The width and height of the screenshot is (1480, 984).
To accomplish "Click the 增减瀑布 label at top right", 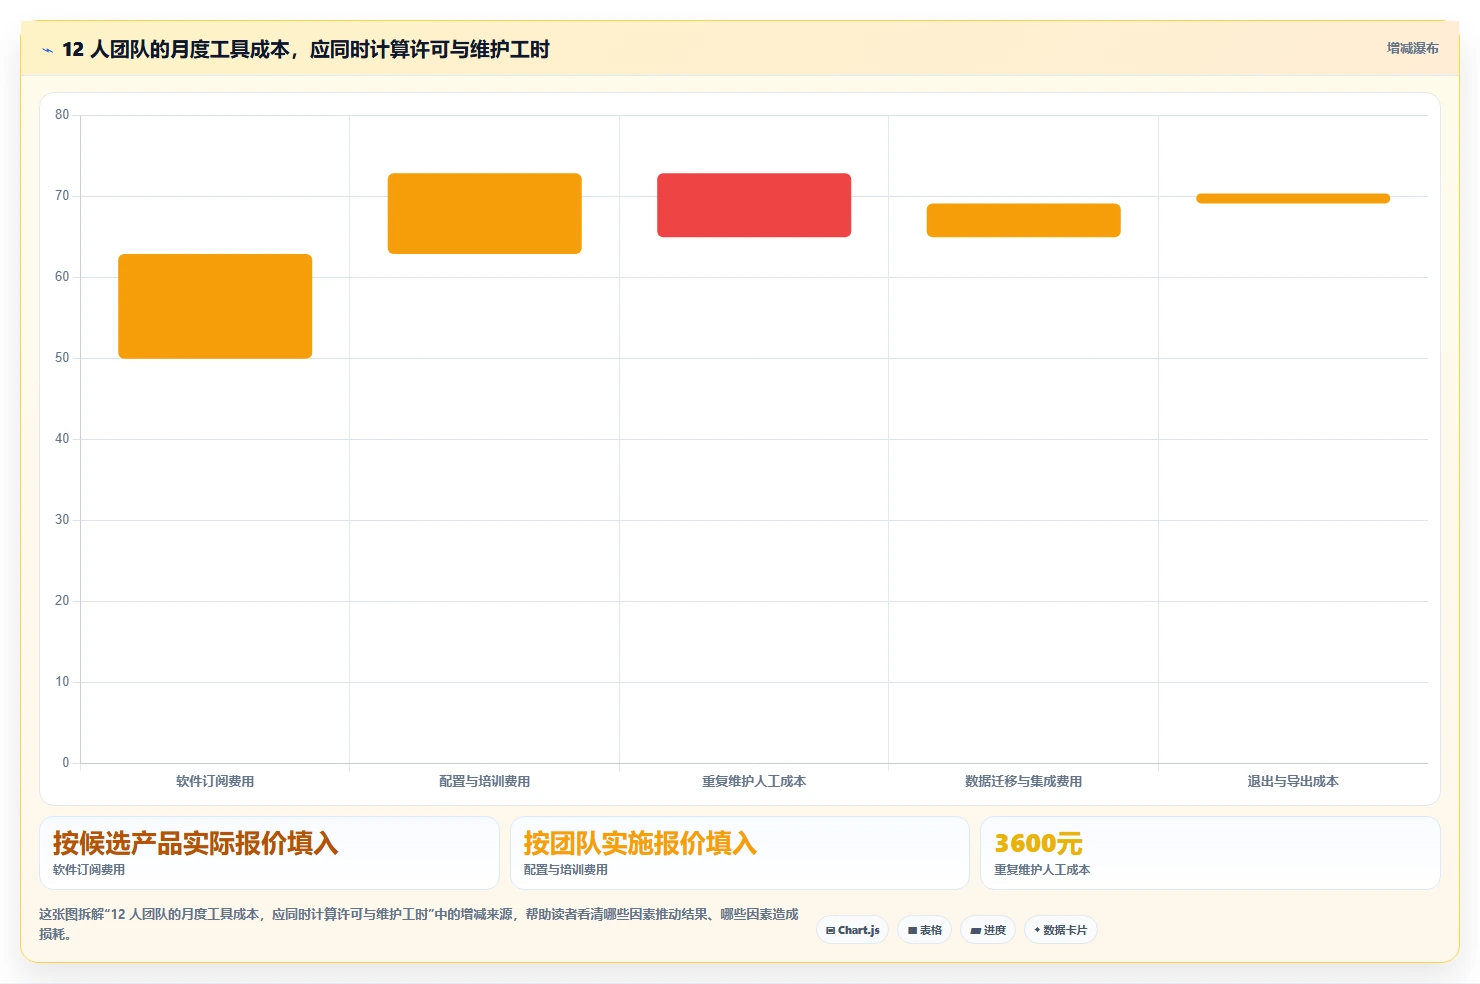I will point(1412,48).
